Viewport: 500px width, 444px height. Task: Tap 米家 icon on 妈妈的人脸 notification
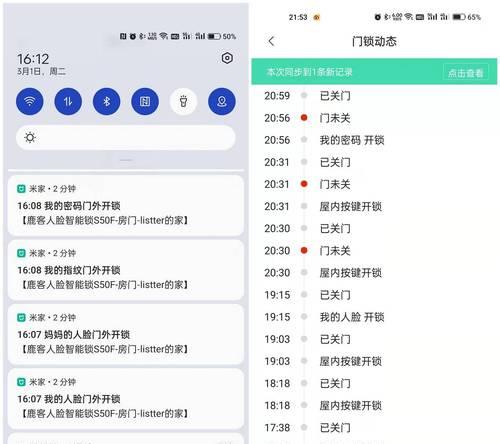tap(21, 318)
